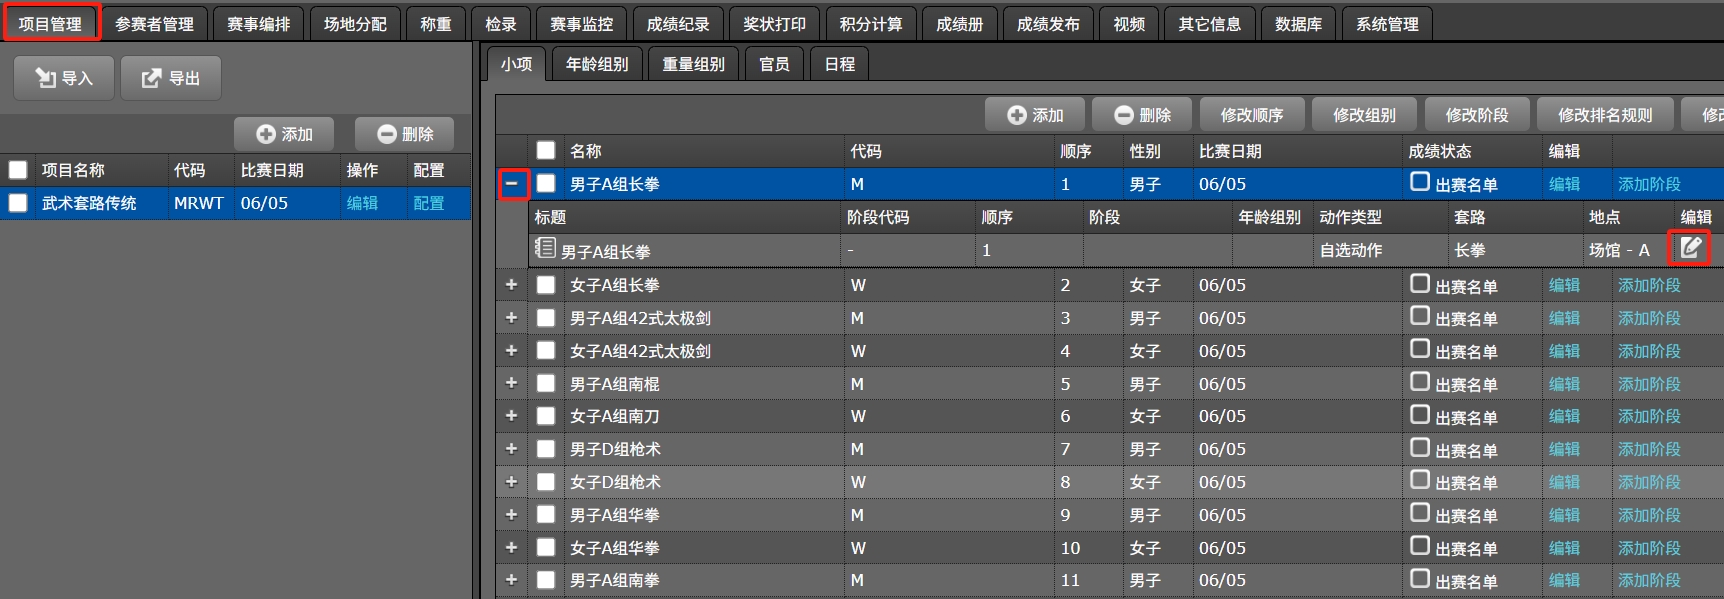
Task: Expand the 女子A组华拳 row
Action: (511, 547)
